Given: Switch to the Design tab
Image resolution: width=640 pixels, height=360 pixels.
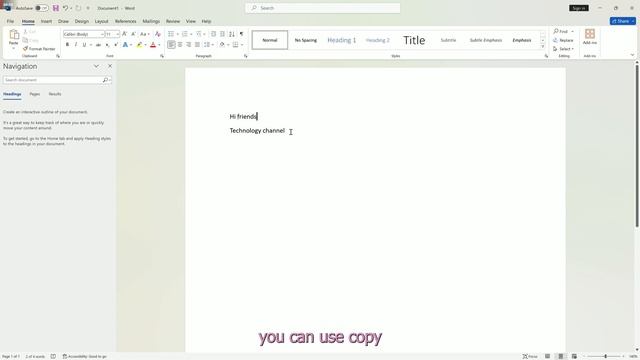Looking at the screenshot, I should [82, 21].
